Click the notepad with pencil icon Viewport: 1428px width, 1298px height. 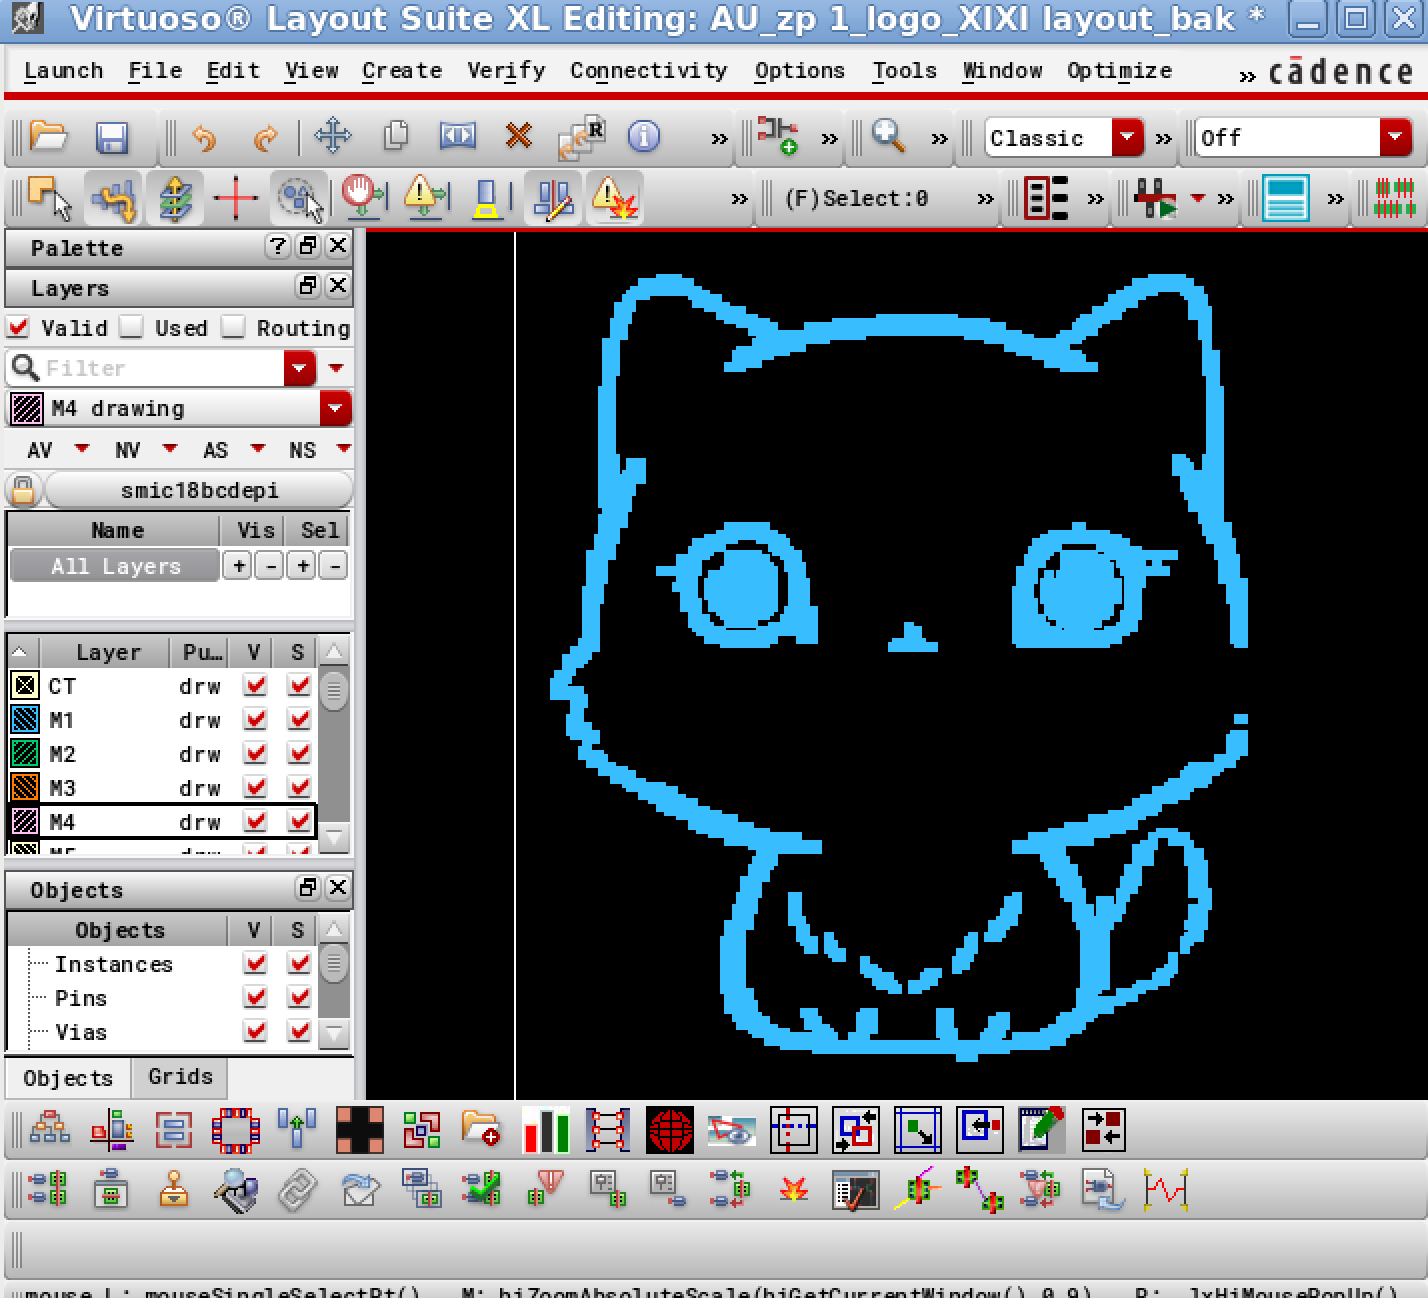(x=1042, y=1131)
